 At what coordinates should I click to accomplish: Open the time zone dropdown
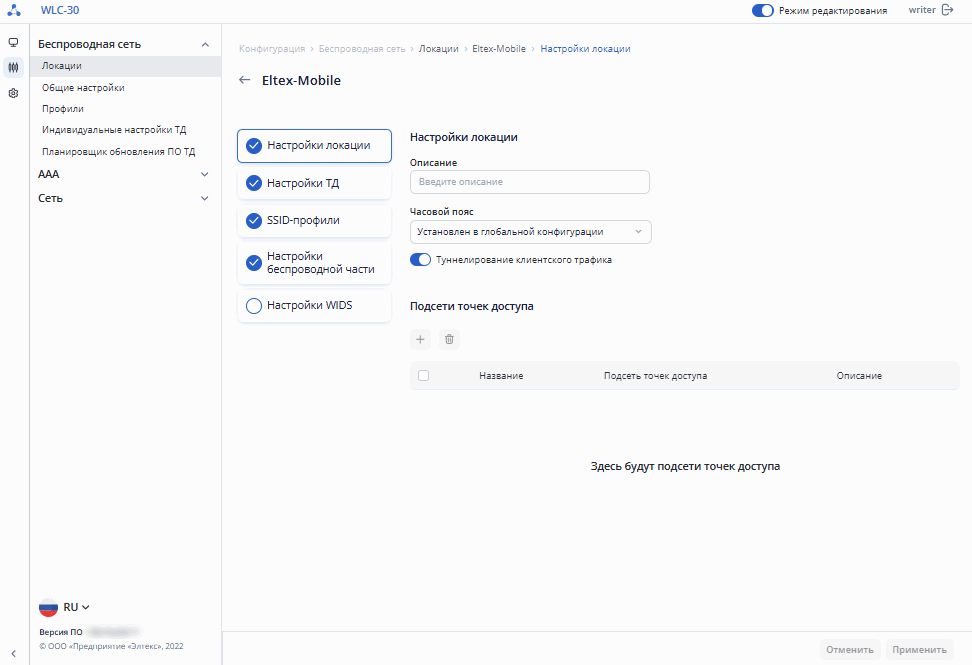(x=530, y=232)
